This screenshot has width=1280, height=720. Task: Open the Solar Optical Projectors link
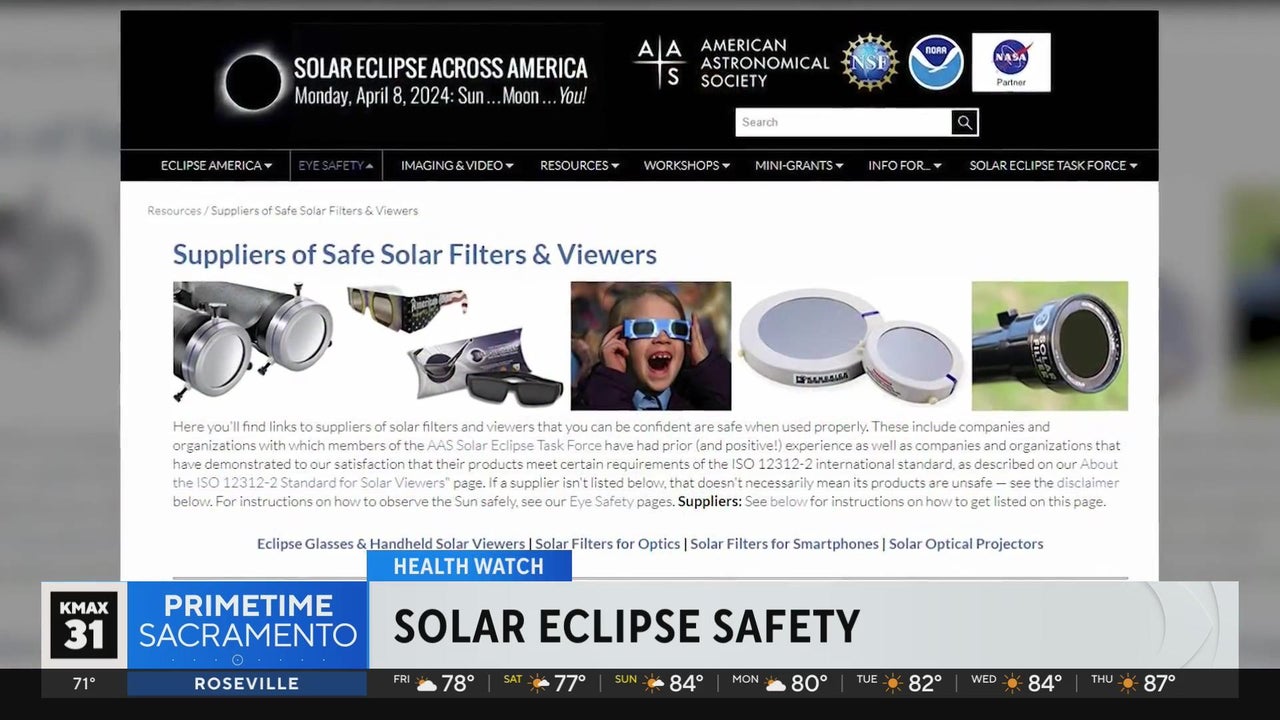click(965, 544)
